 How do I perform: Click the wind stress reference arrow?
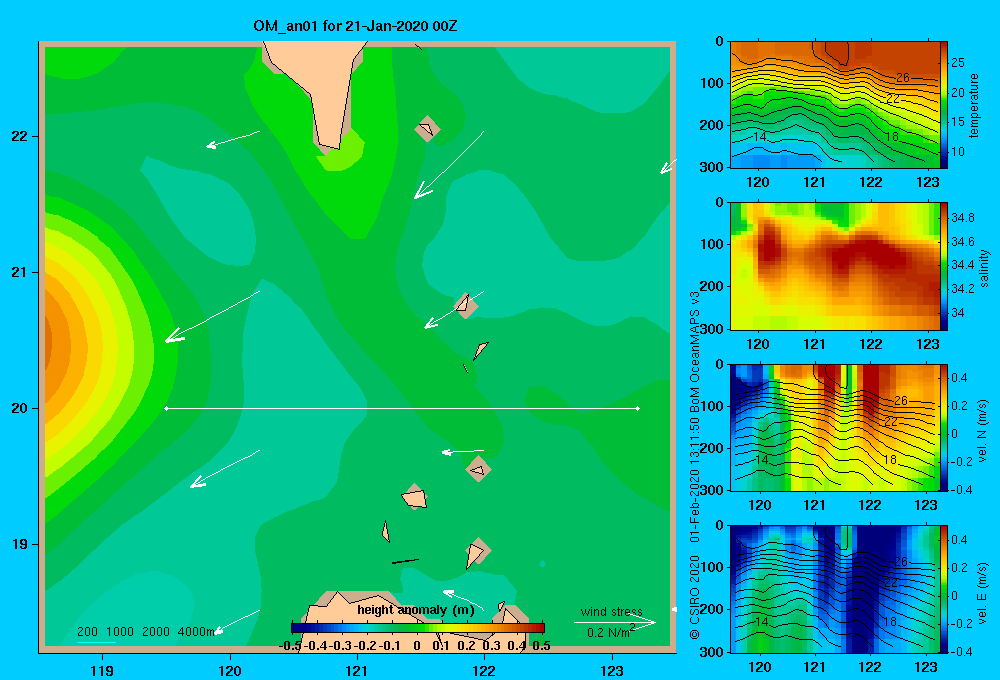point(615,622)
